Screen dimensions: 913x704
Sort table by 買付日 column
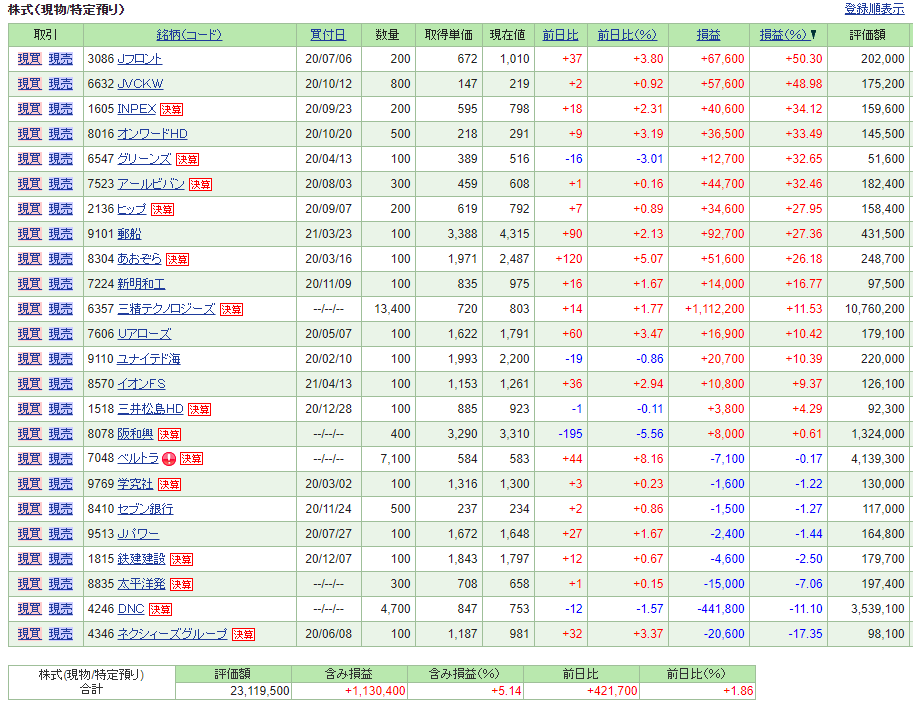tap(328, 35)
